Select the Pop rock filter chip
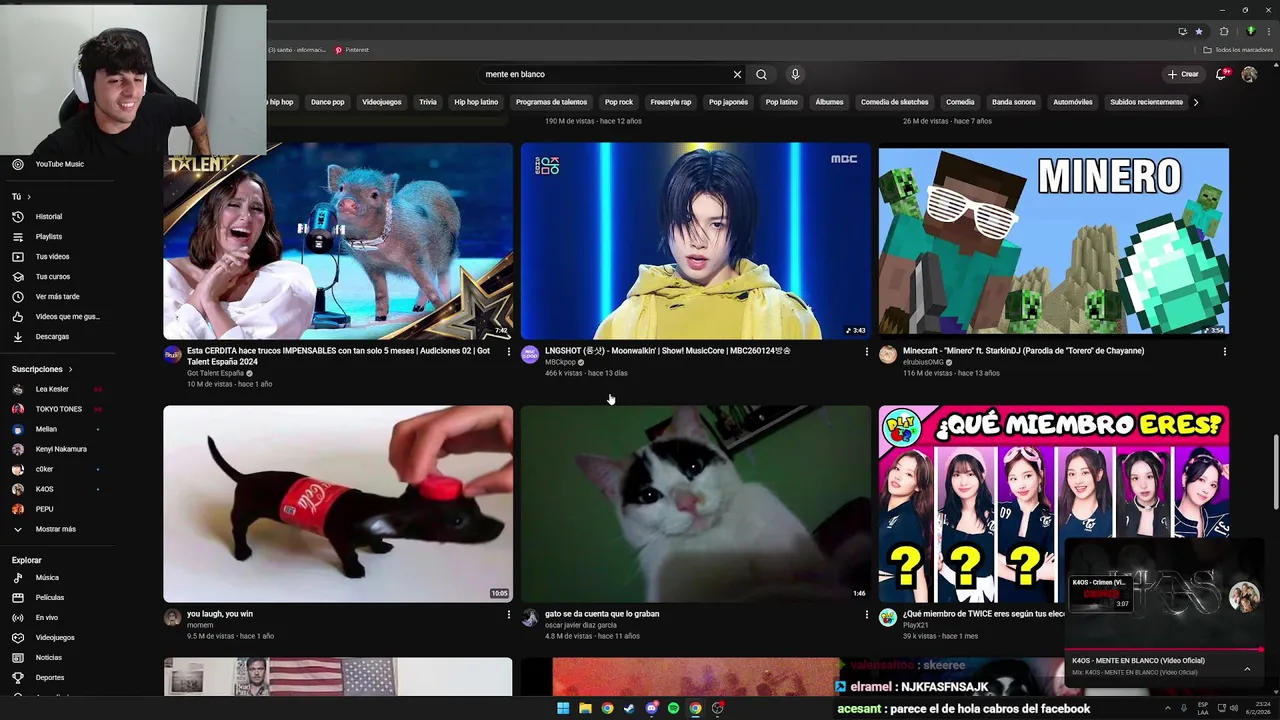The height and width of the screenshot is (720, 1280). click(619, 102)
